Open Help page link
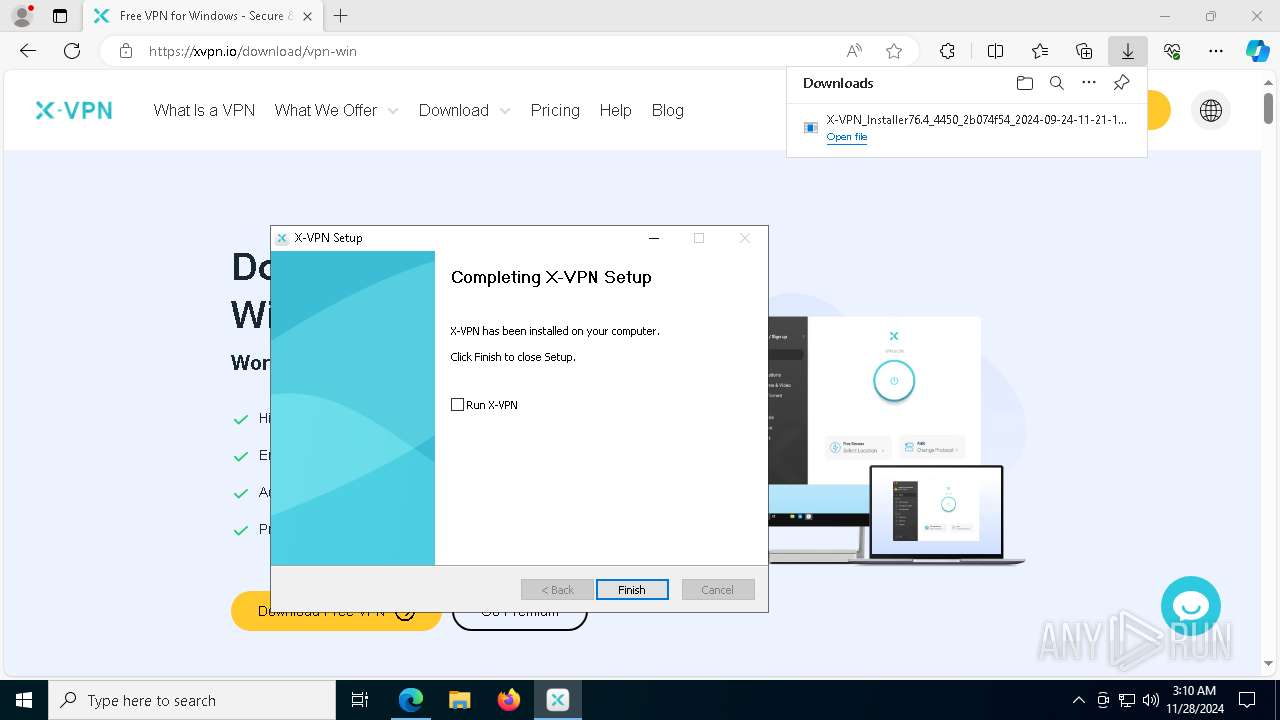Viewport: 1280px width, 720px height. click(x=615, y=110)
